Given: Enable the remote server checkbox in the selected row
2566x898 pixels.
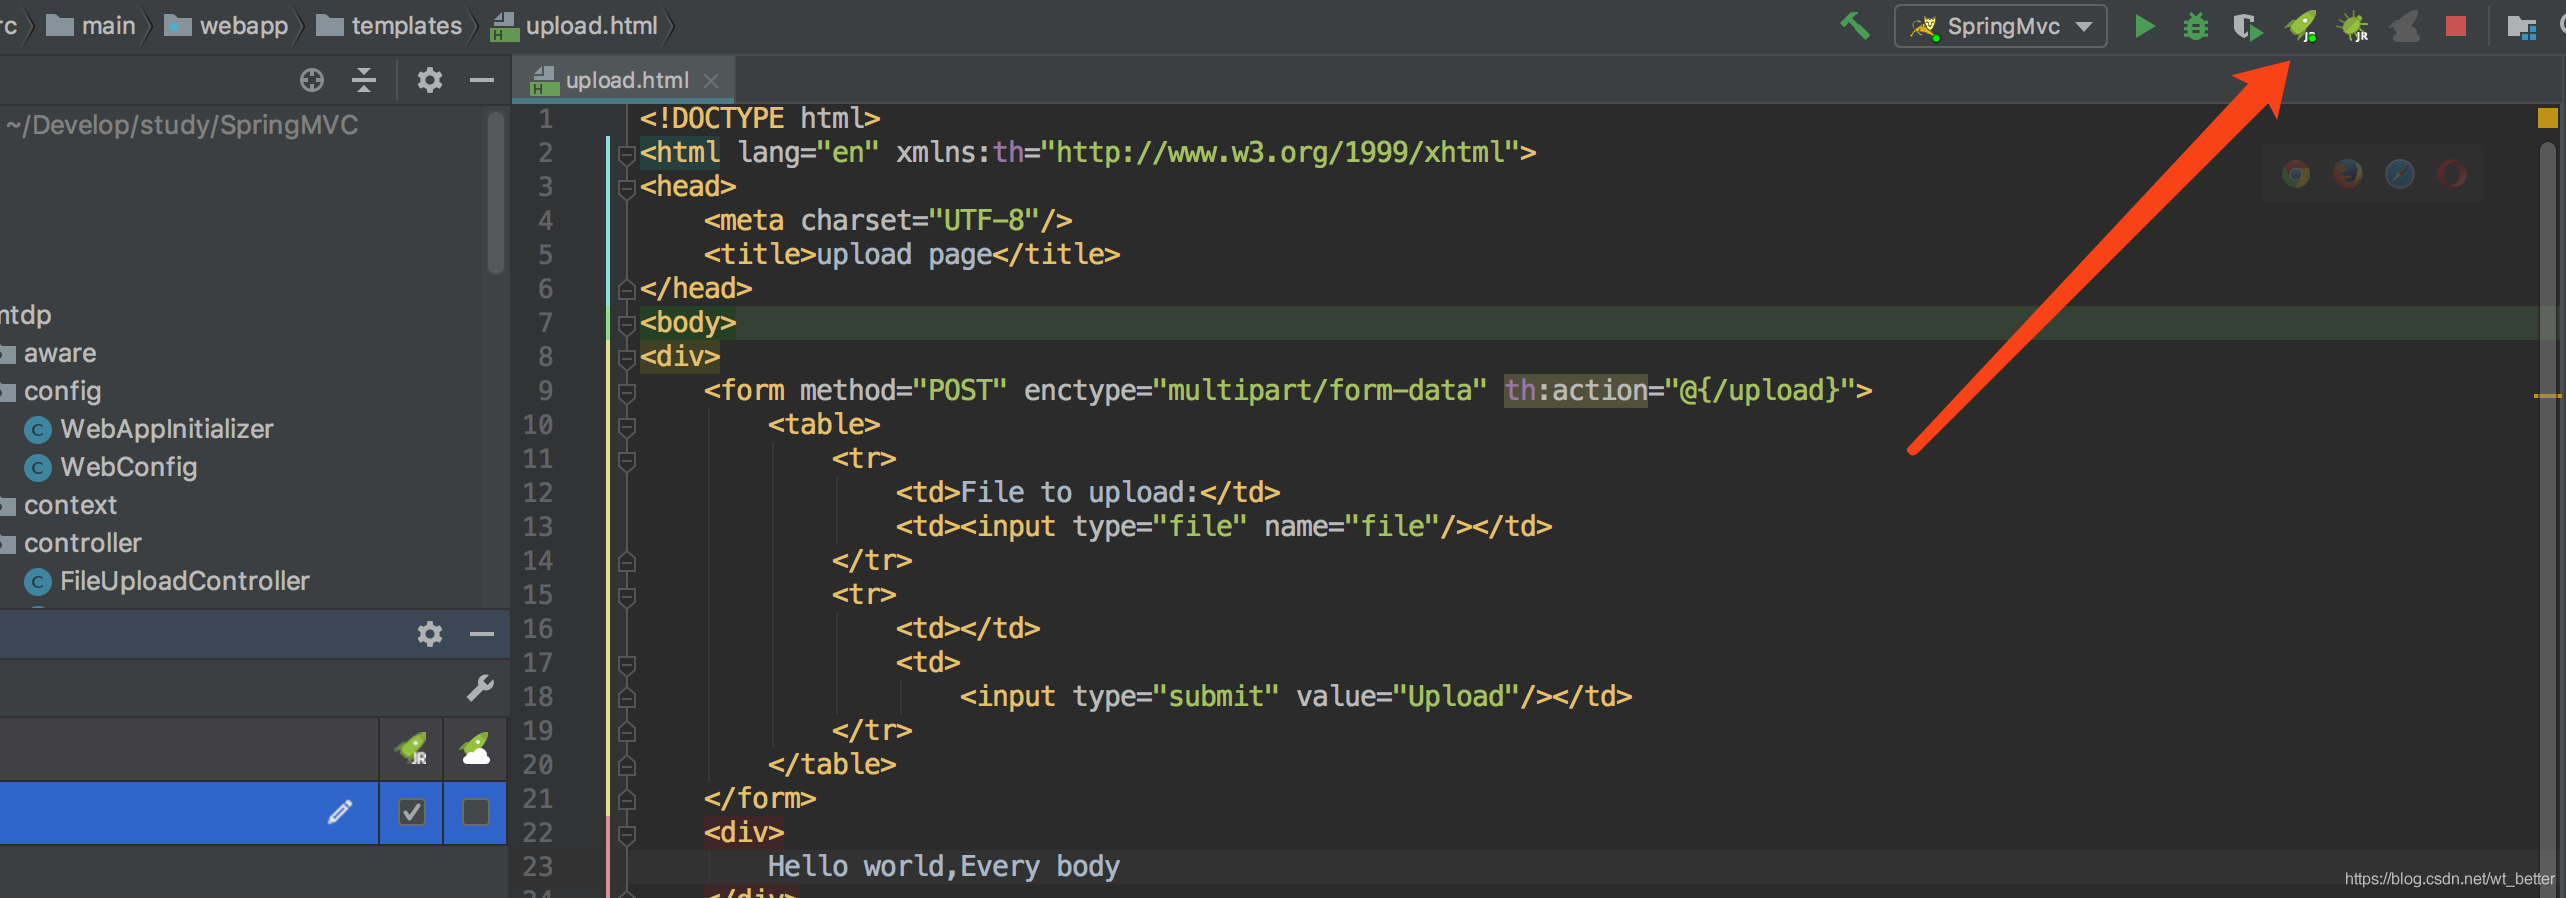Looking at the screenshot, I should coord(476,812).
